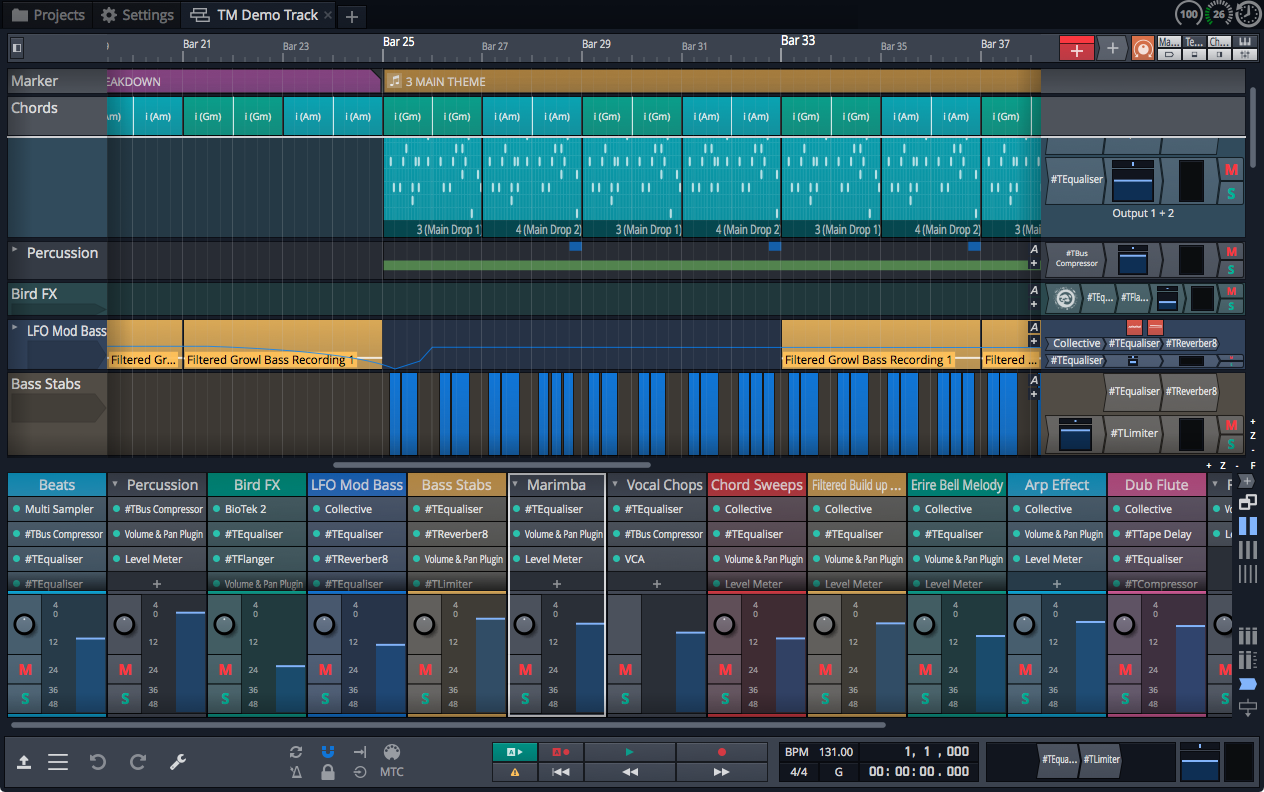Select the metronome click icon near the transport
The image size is (1264, 792).
point(295,772)
